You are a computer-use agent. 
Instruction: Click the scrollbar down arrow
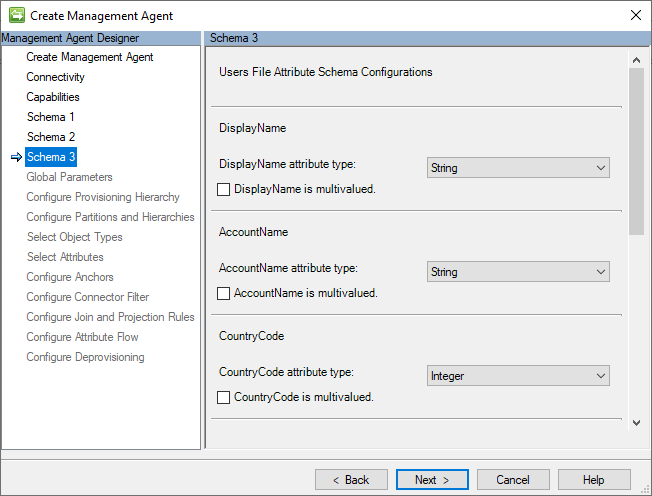click(636, 423)
